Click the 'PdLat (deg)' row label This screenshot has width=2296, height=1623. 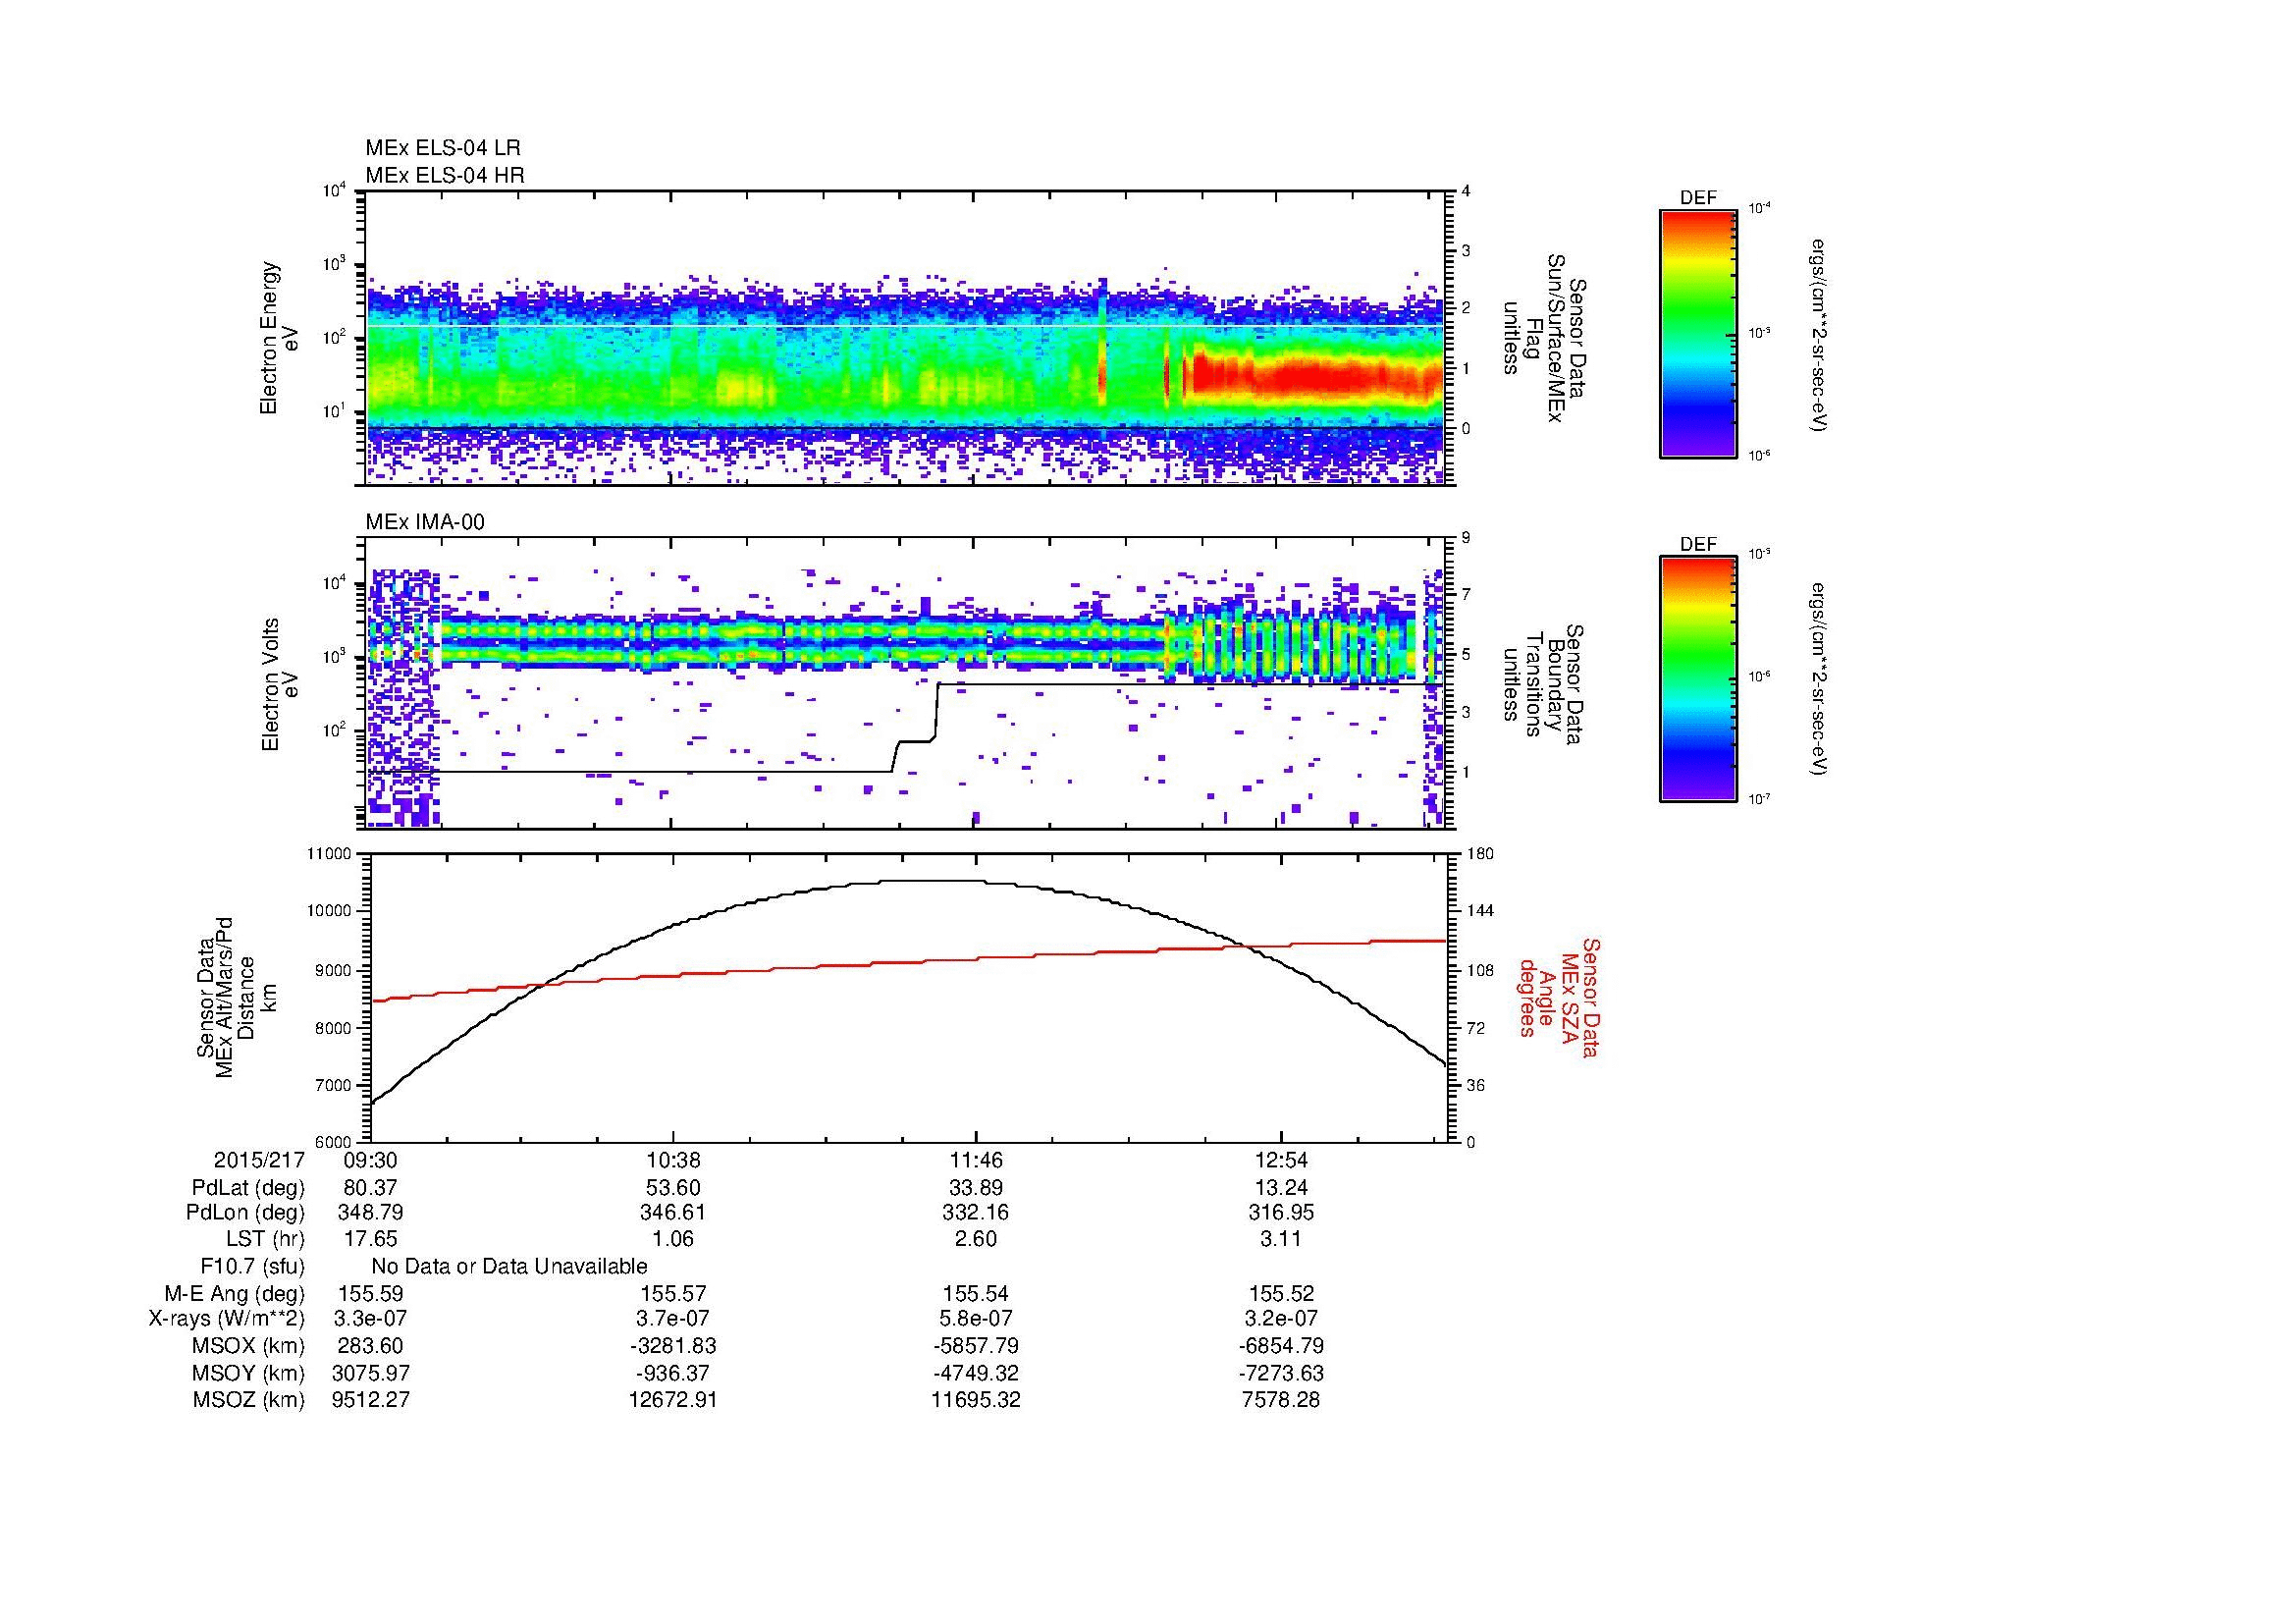pos(248,1188)
